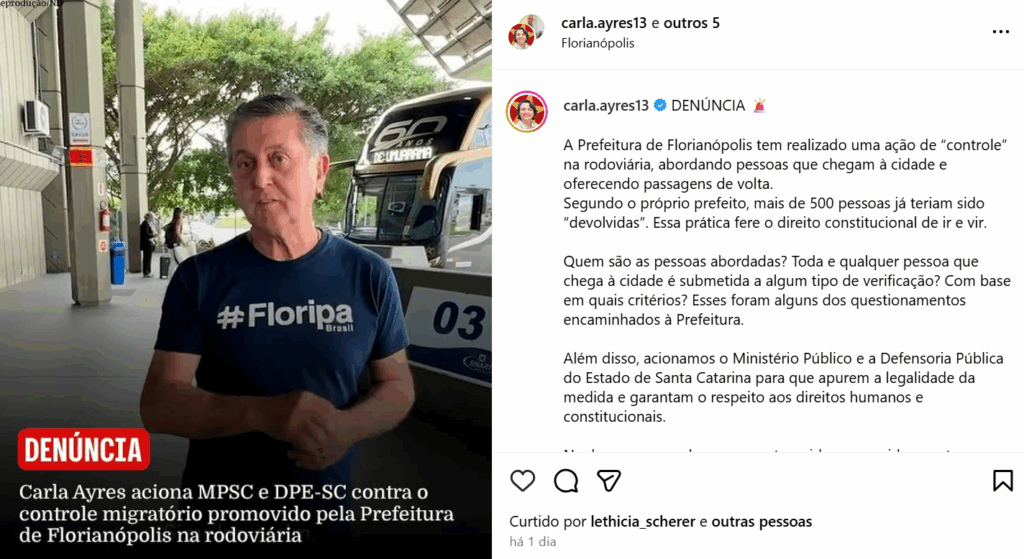Image resolution: width=1024 pixels, height=559 pixels.
Task: Play the video of man at bus station
Action: 246,280
